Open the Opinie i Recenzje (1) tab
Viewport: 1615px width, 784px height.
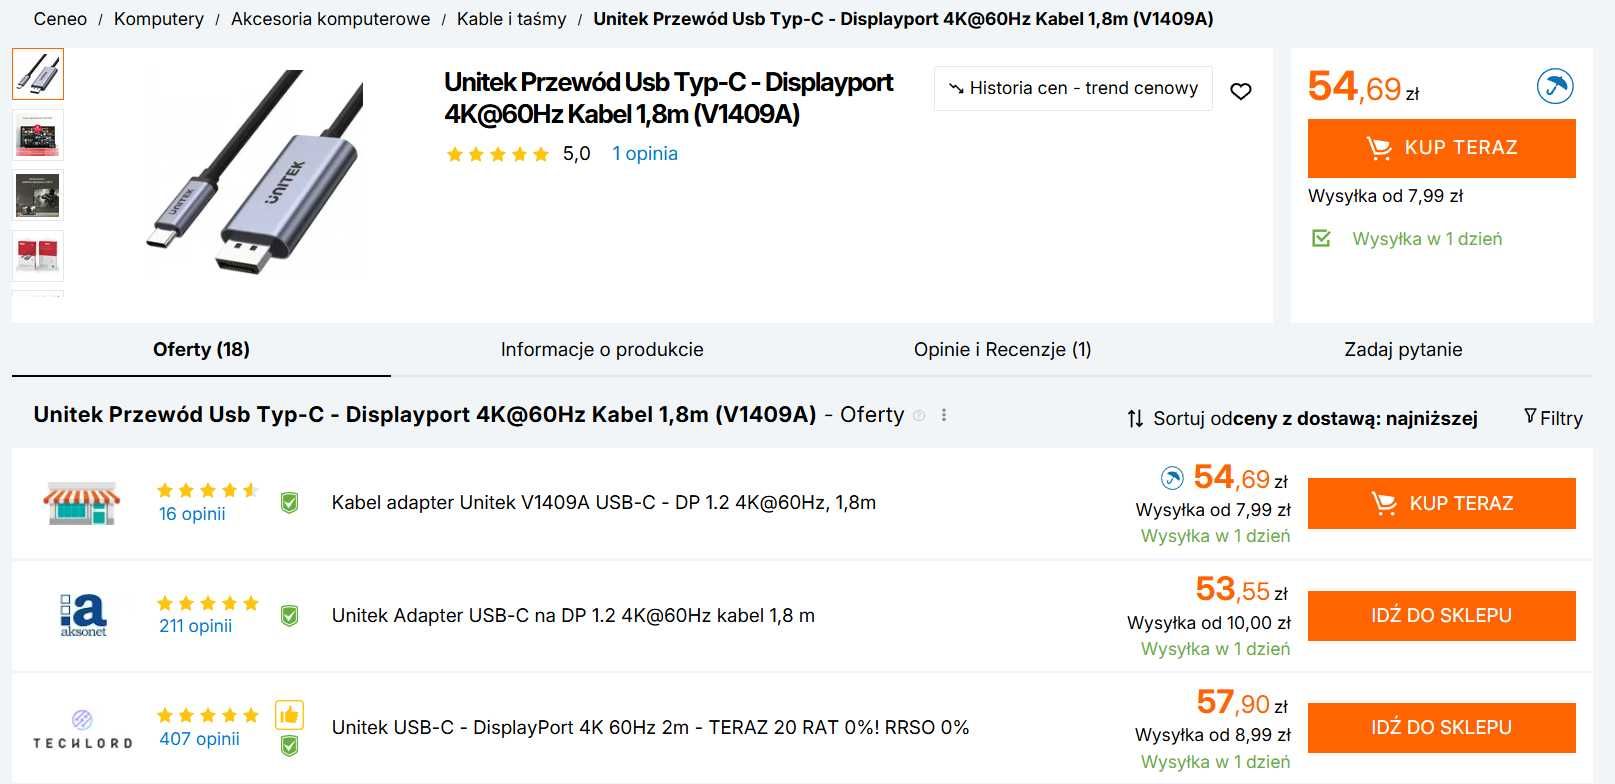[x=1003, y=349]
